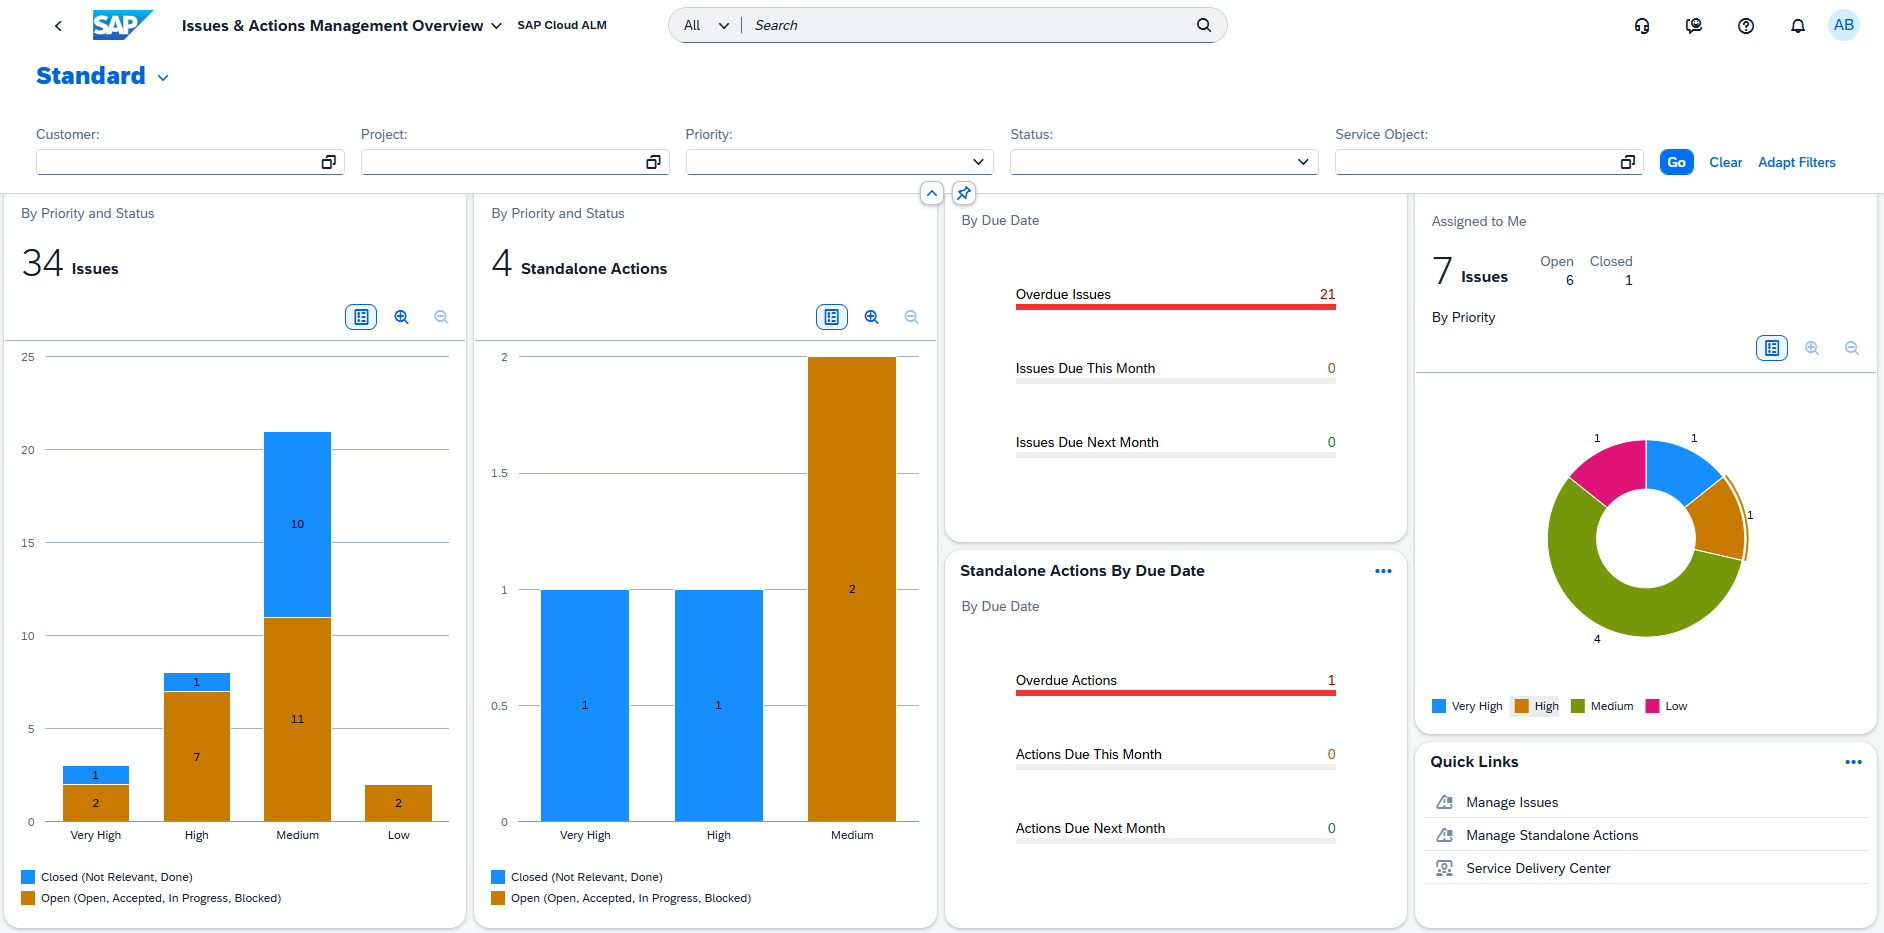The width and height of the screenshot is (1884, 933).
Task: Open the help question mark icon
Action: click(1745, 26)
